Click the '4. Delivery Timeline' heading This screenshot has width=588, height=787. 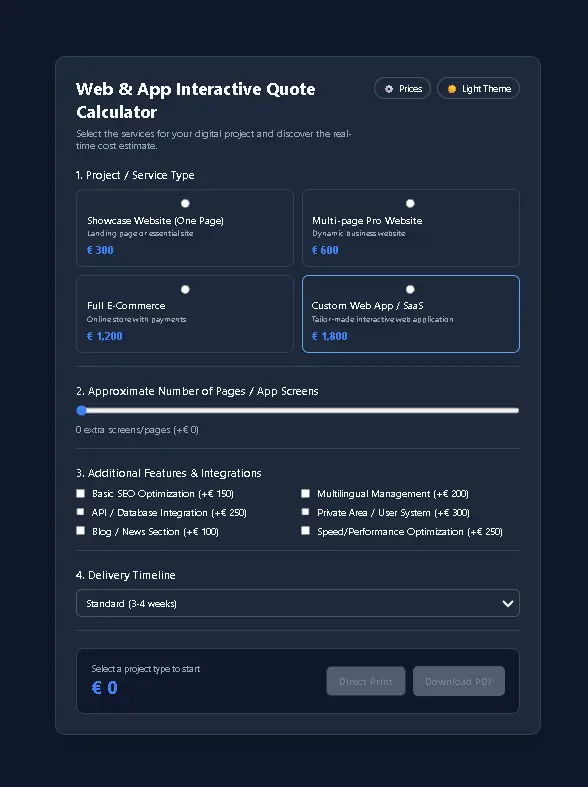(x=125, y=575)
